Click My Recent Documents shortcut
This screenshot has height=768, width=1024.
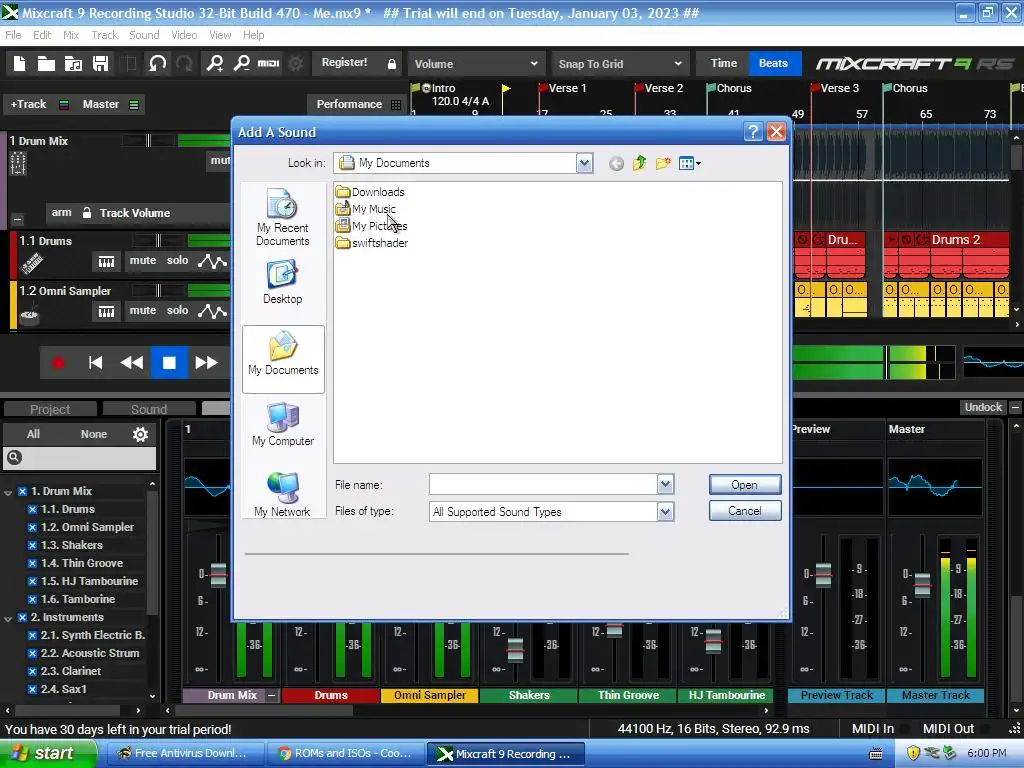(x=283, y=217)
